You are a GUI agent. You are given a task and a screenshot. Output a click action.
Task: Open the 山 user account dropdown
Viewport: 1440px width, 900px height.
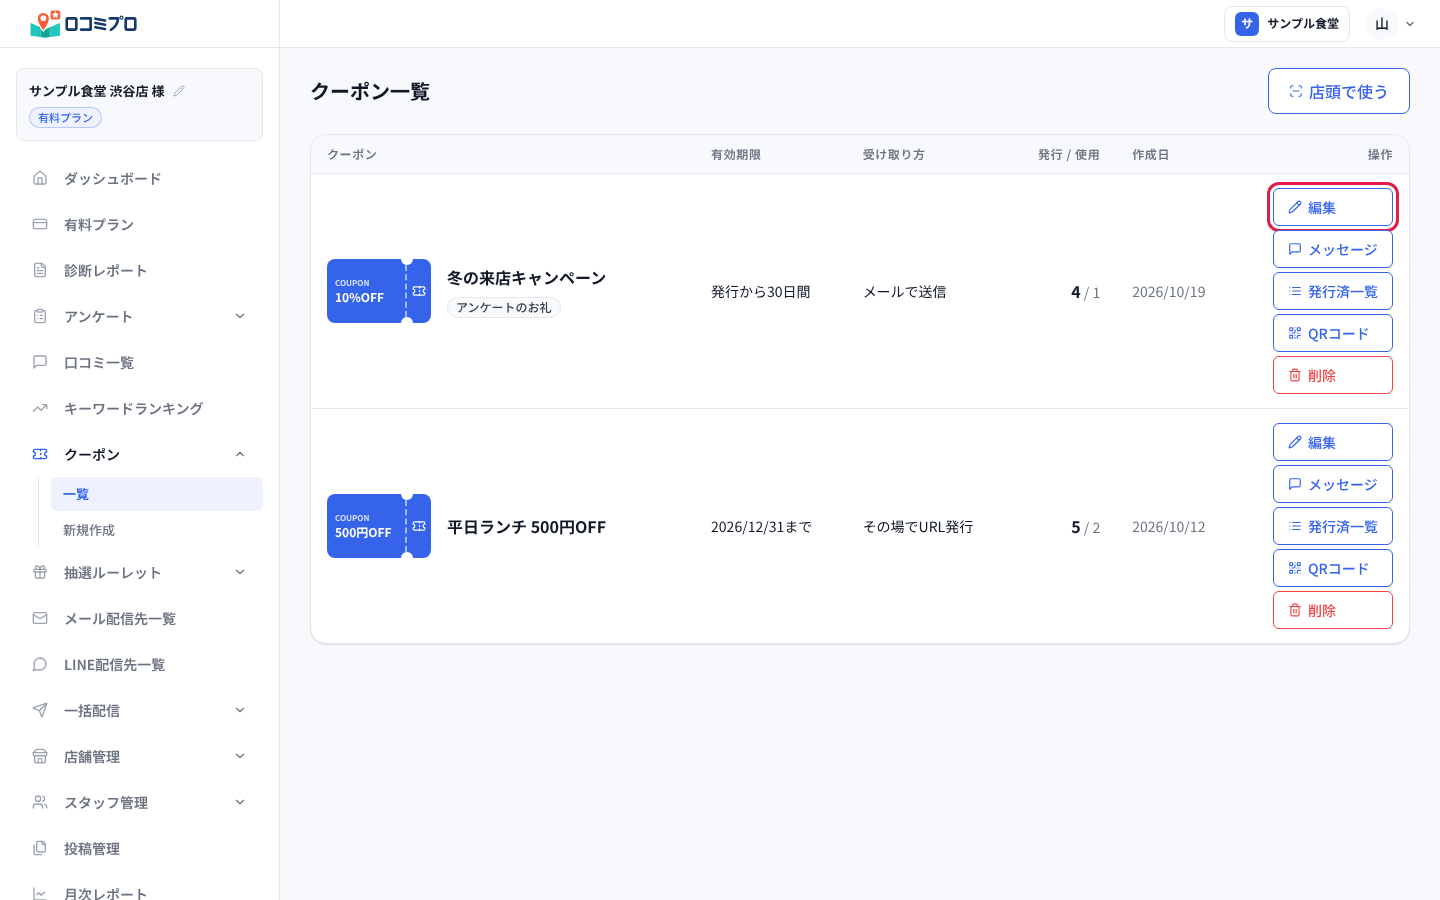click(1393, 24)
